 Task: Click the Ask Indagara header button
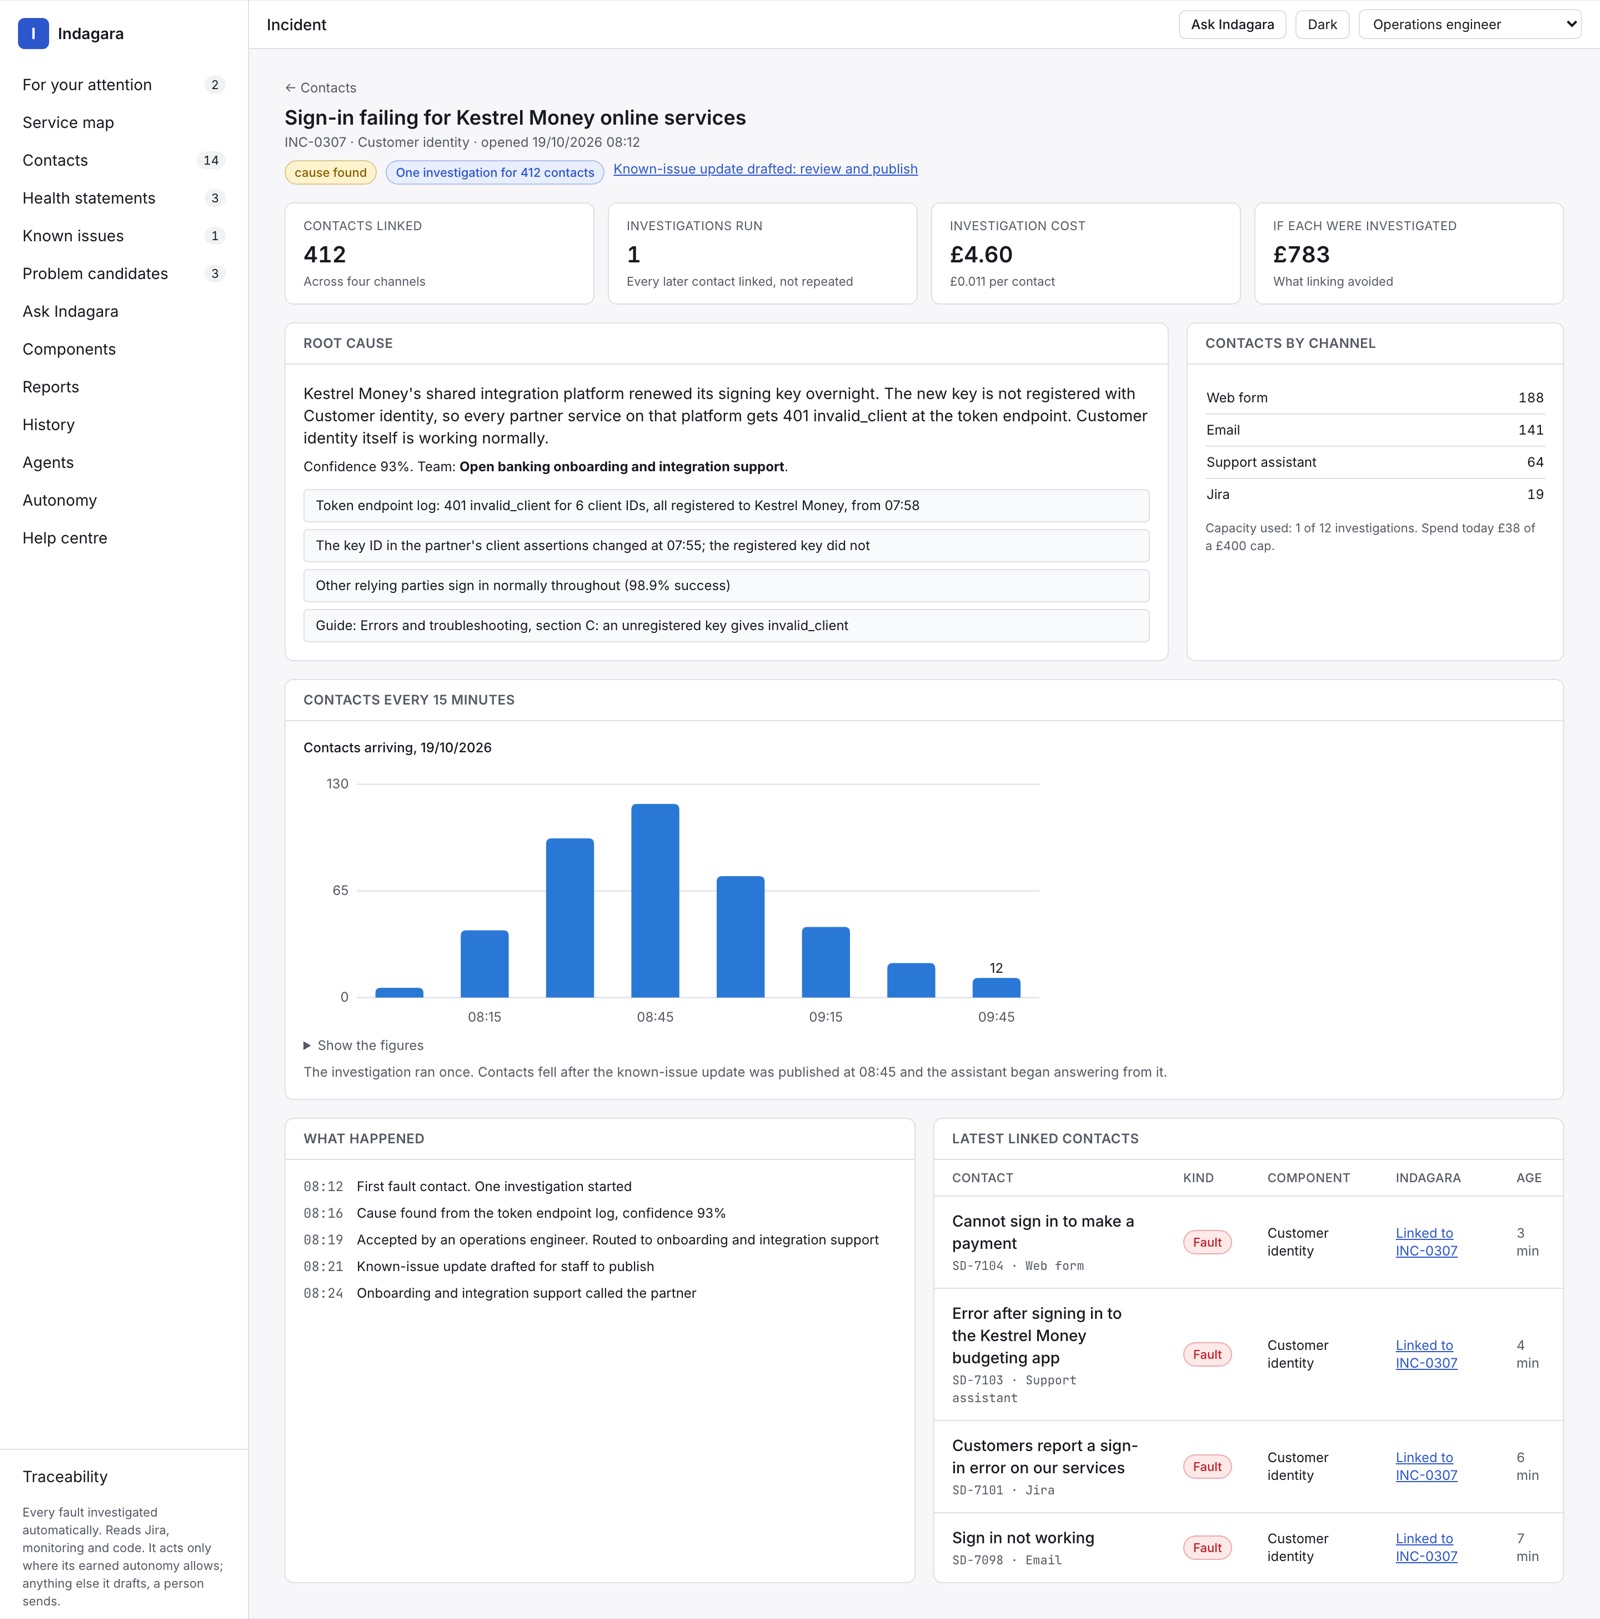[1232, 25]
